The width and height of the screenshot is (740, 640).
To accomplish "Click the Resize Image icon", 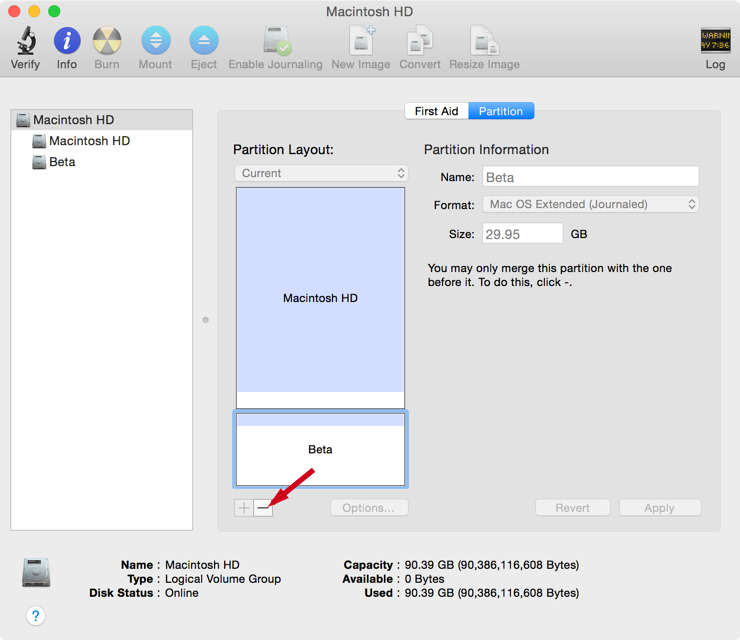I will (484, 41).
